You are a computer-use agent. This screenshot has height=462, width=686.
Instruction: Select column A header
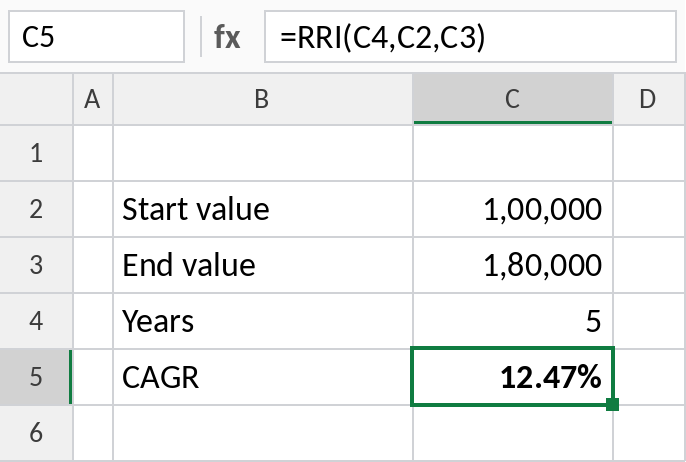(x=93, y=99)
